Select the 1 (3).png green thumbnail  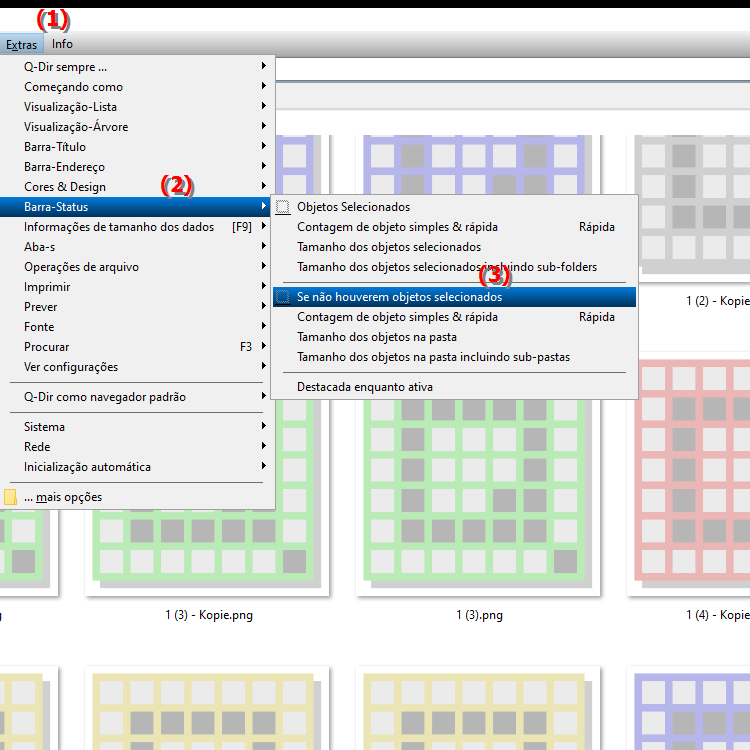coord(478,497)
